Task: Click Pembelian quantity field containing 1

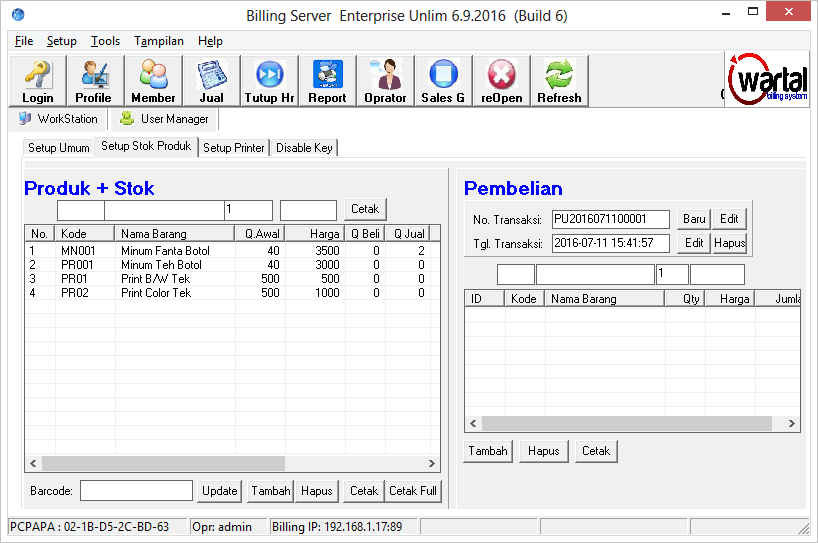Action: tap(672, 274)
